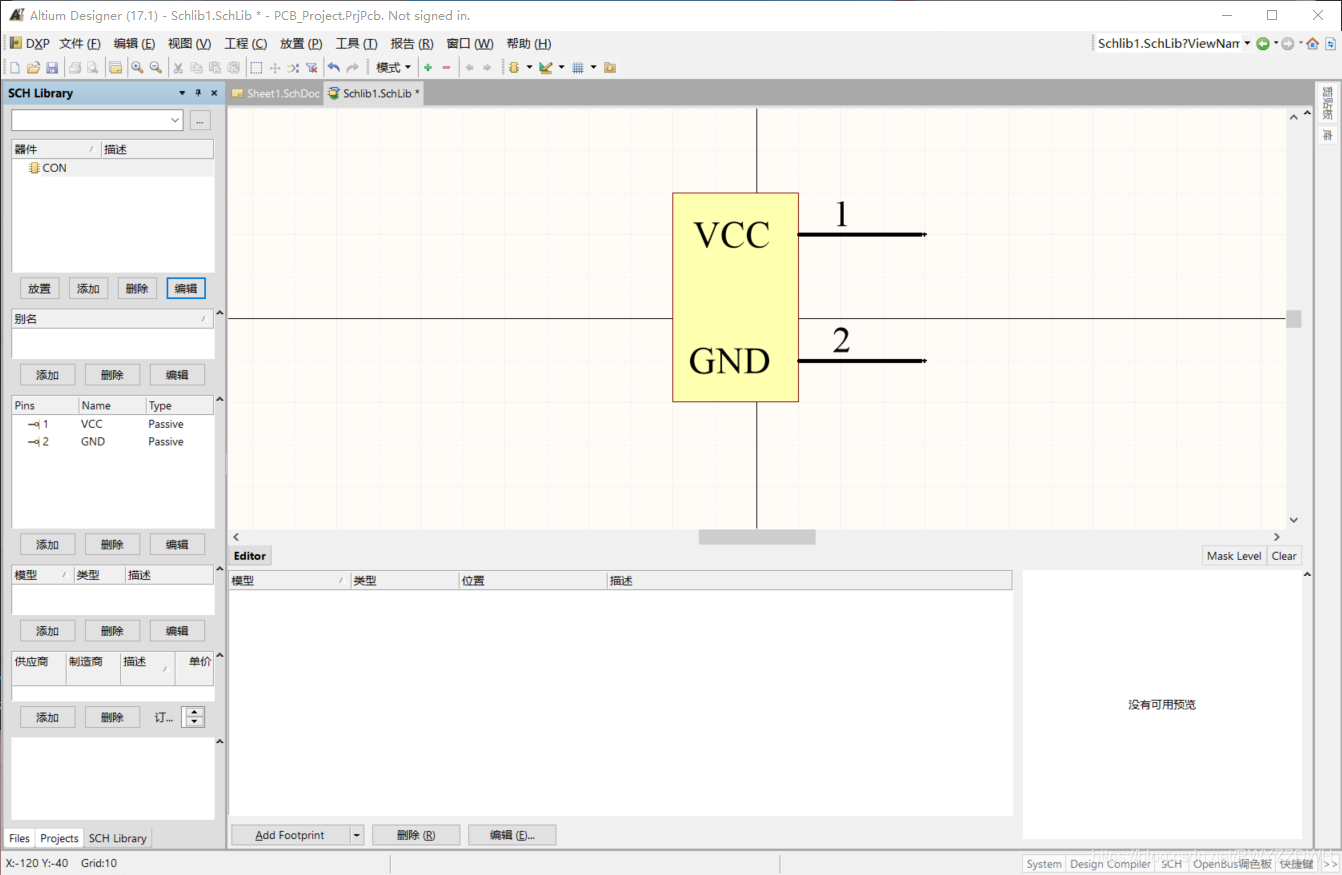Click the green back navigation arrow
The image size is (1342, 875).
tap(1263, 43)
